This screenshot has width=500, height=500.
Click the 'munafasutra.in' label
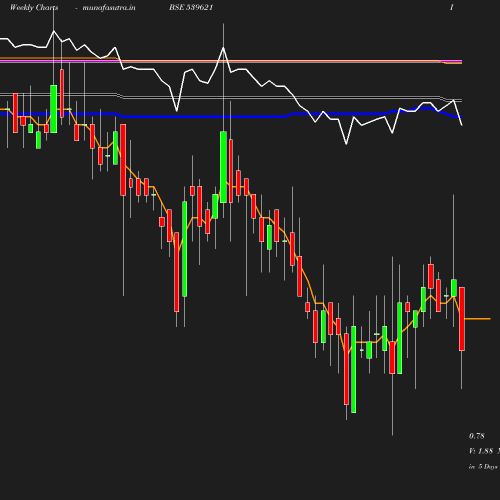point(109,7)
